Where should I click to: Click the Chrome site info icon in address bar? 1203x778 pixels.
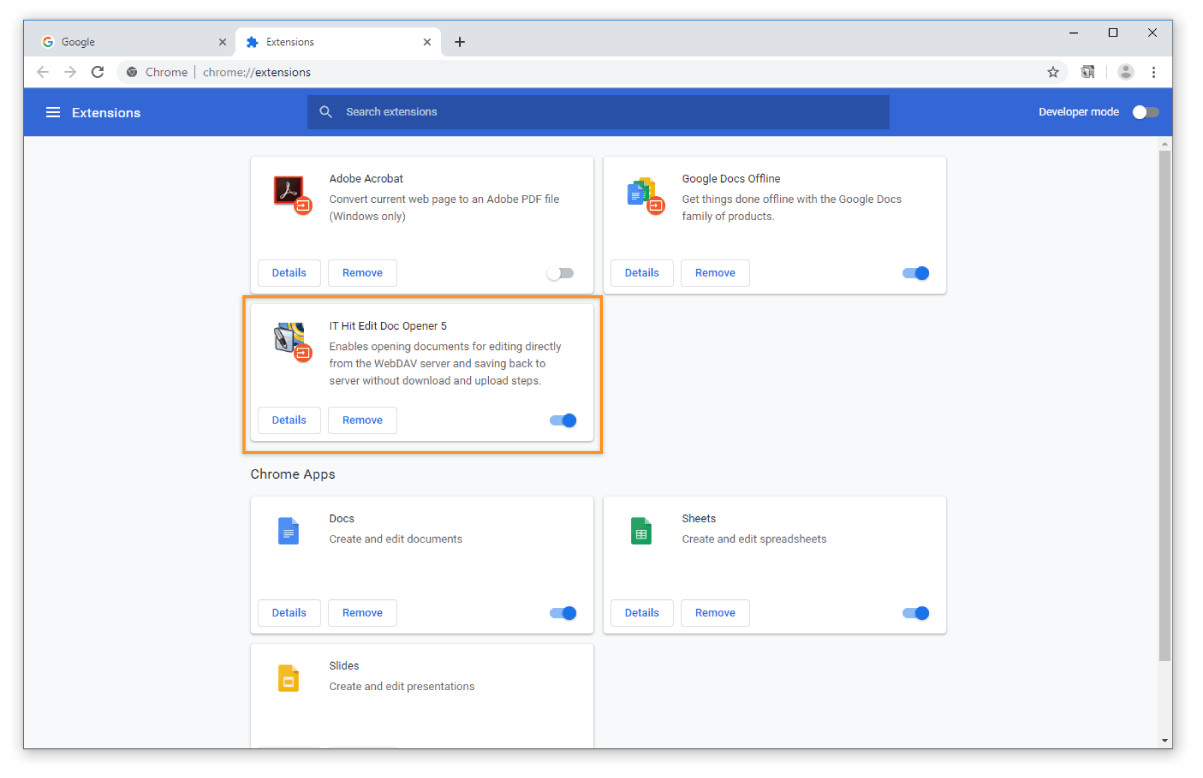(132, 72)
